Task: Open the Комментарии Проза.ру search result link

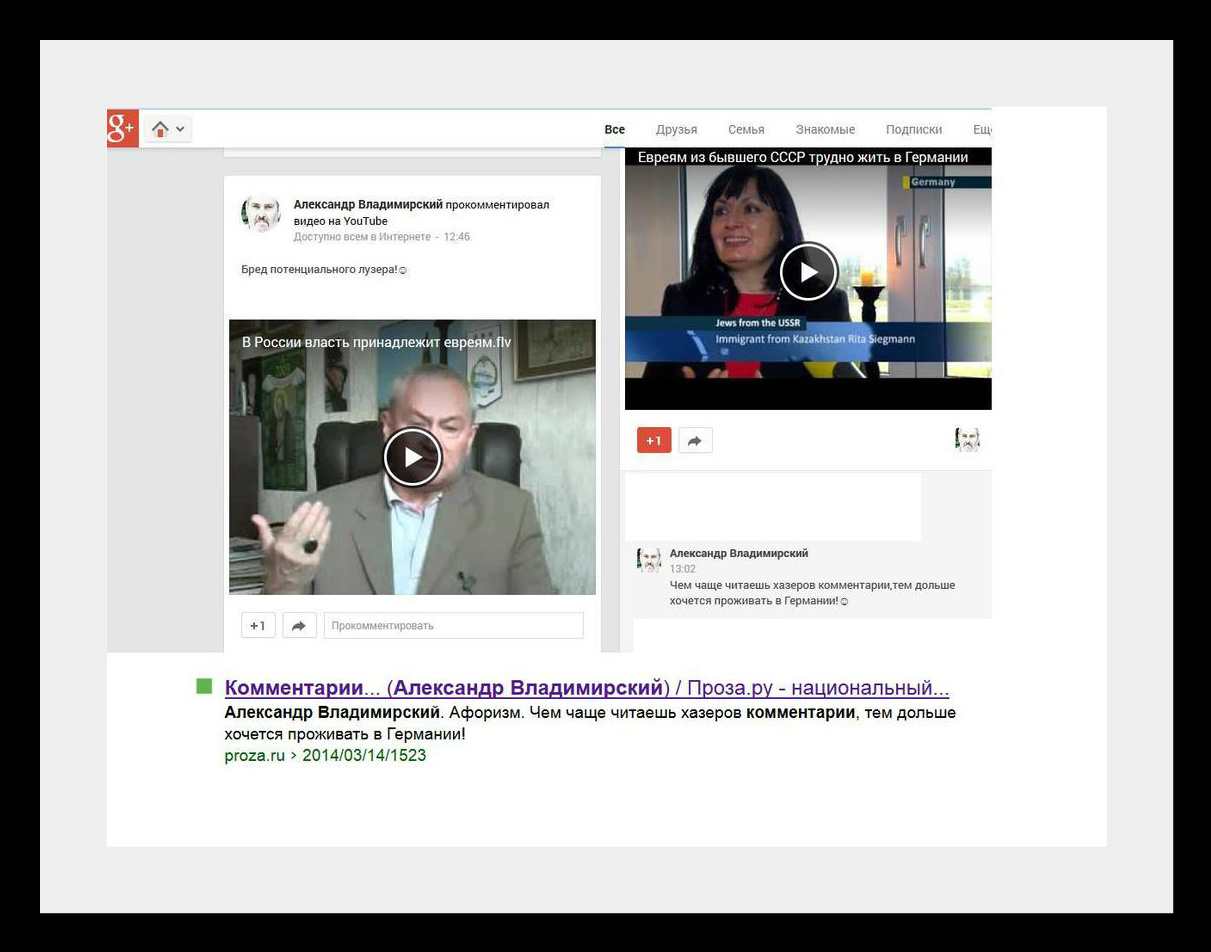Action: click(x=587, y=688)
